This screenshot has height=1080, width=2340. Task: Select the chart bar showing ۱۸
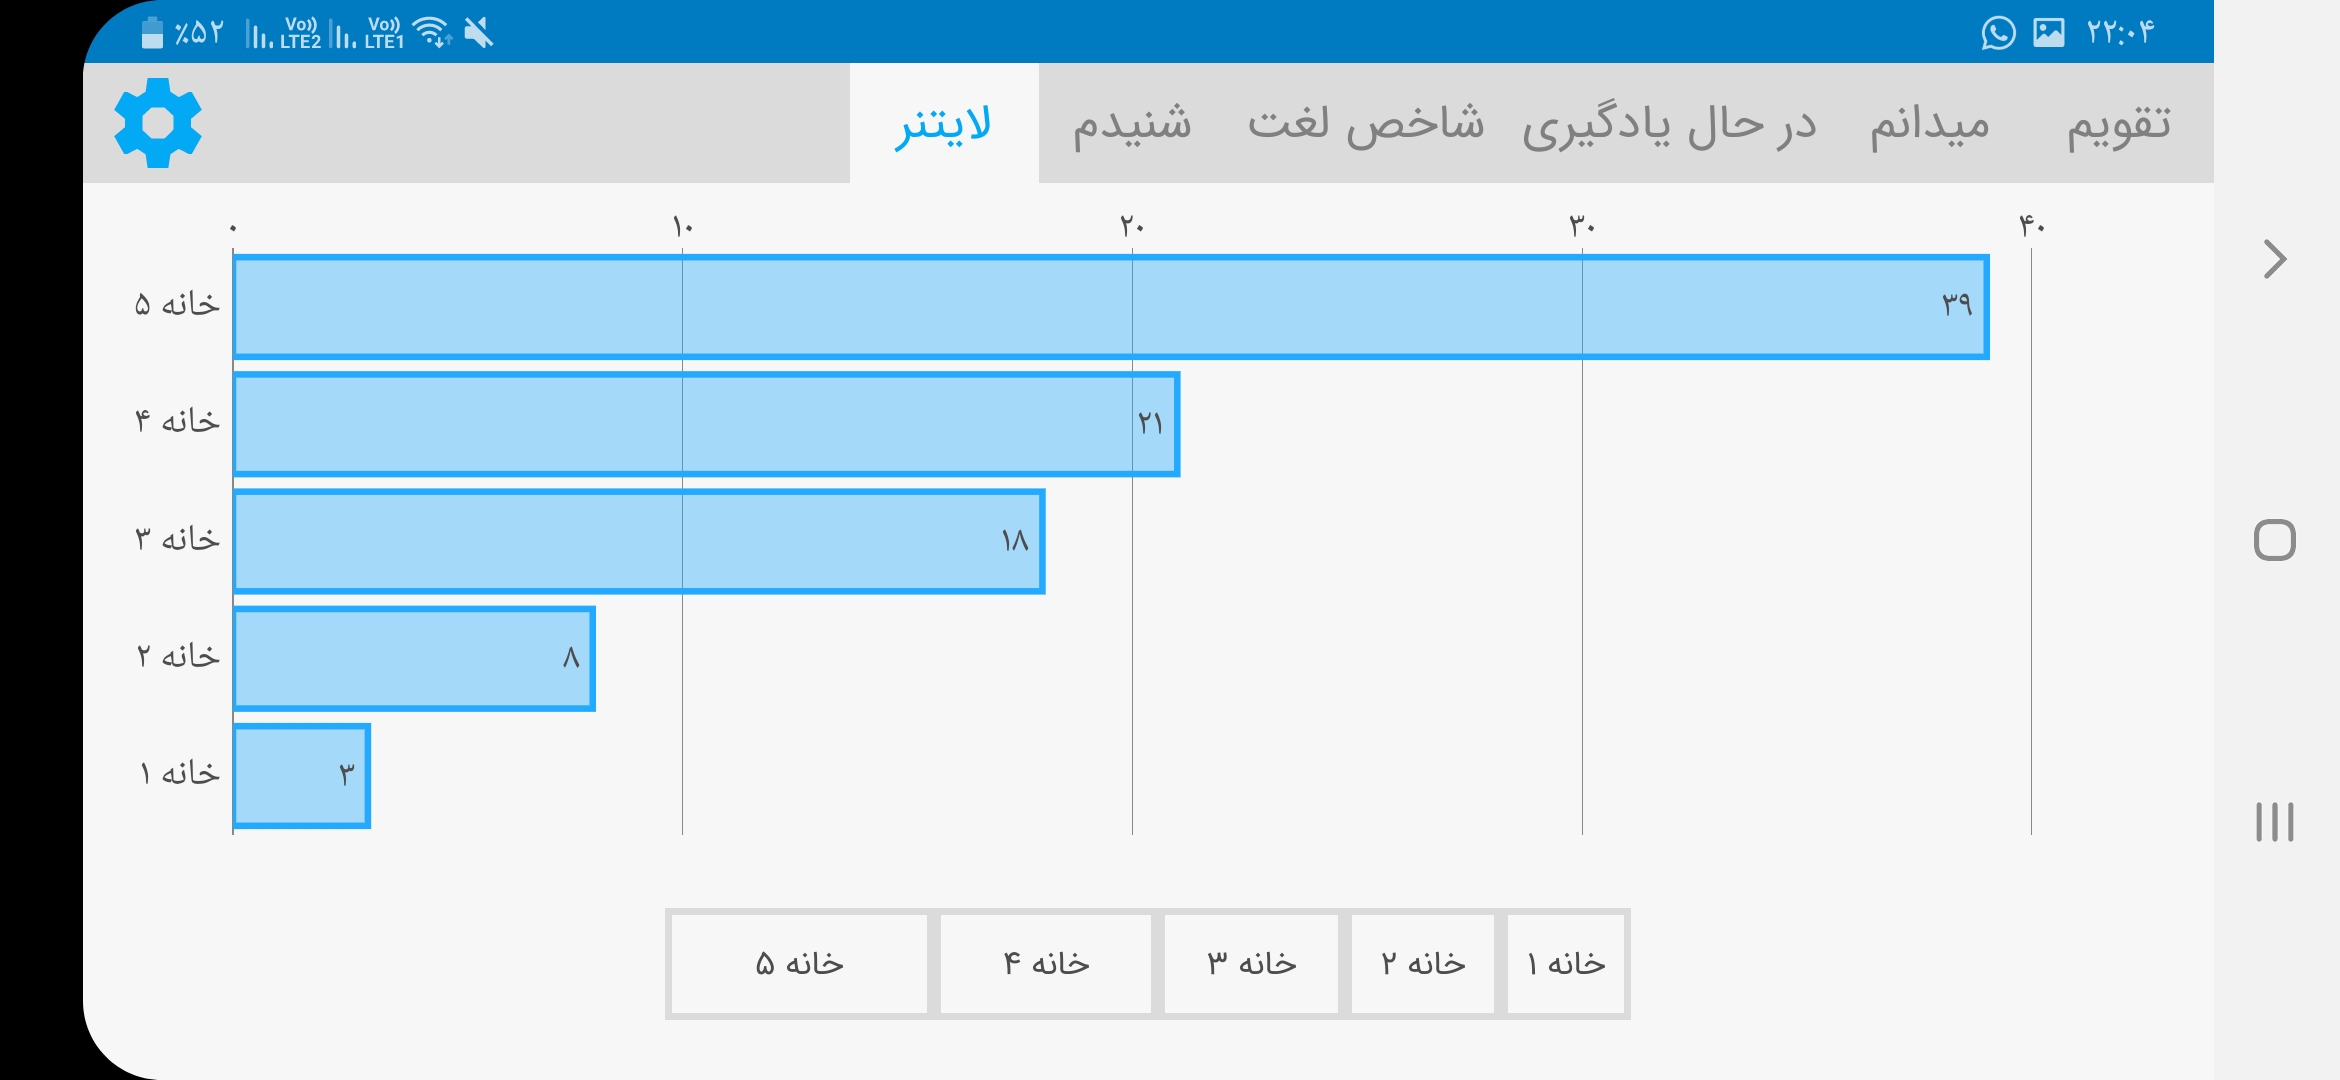[x=639, y=541]
